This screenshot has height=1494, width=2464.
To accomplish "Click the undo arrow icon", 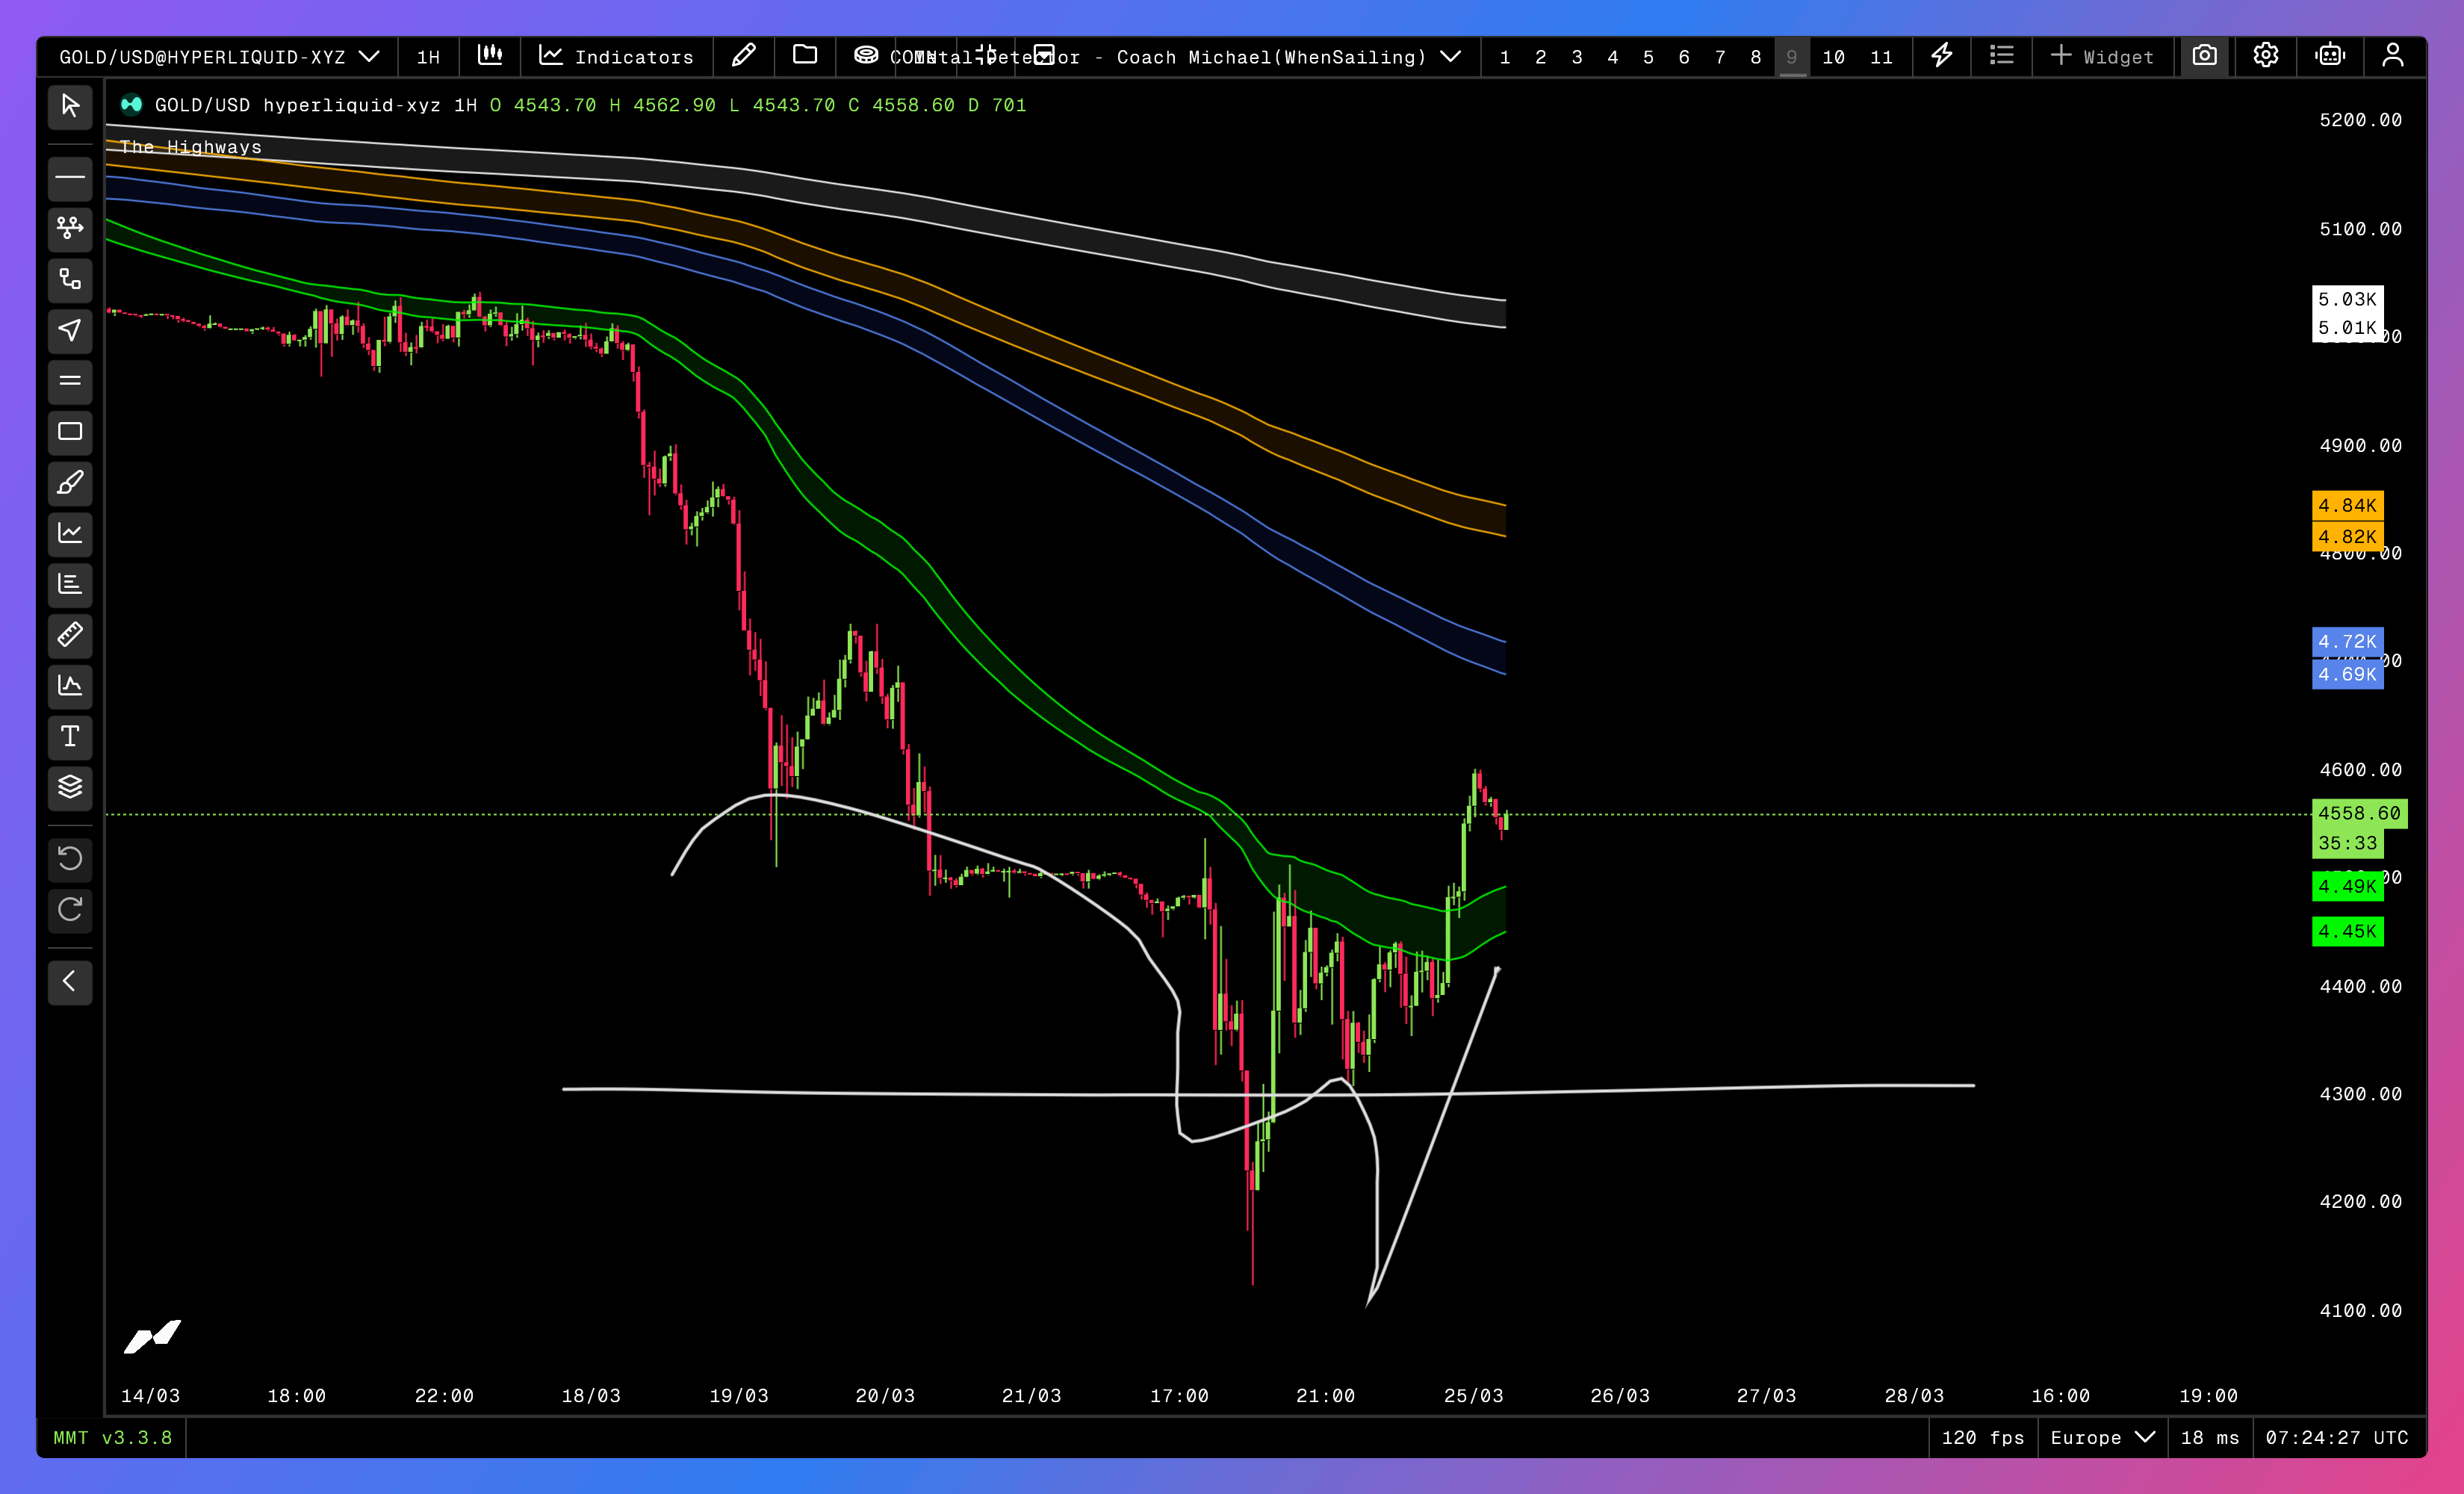I will (x=70, y=858).
